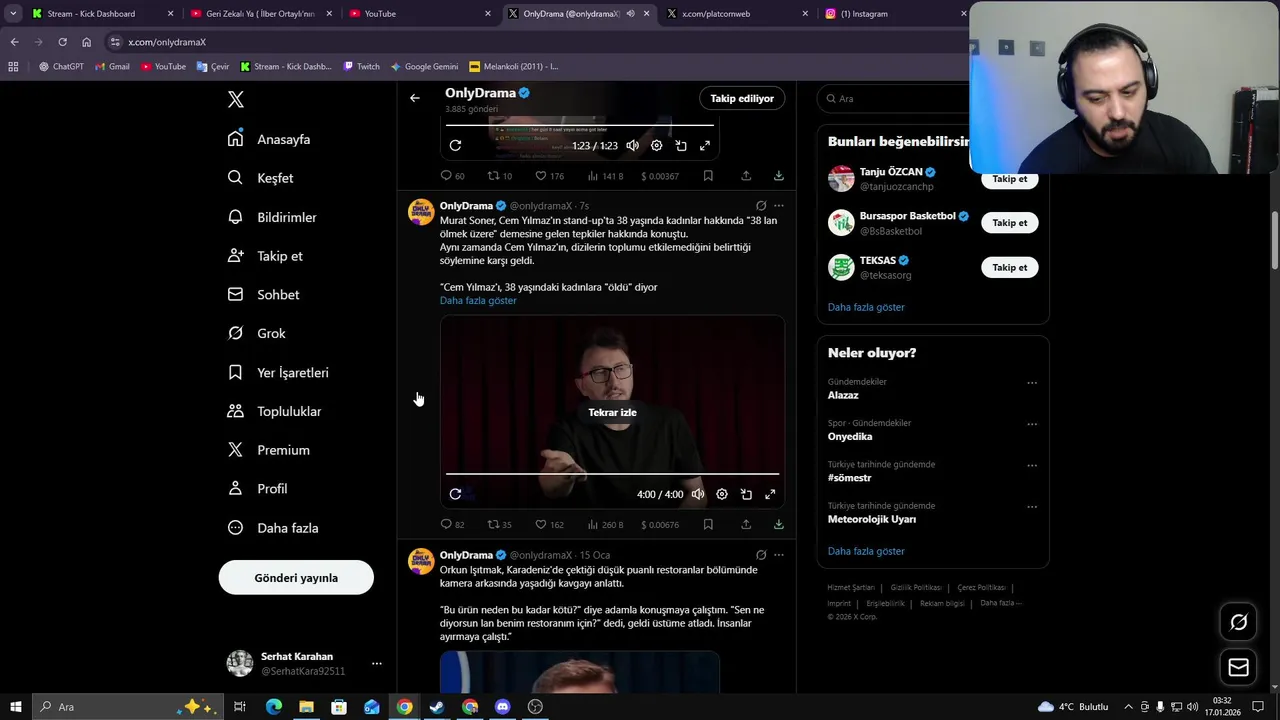
Task: Open account options next to Serhat Karahan
Action: pos(377,664)
